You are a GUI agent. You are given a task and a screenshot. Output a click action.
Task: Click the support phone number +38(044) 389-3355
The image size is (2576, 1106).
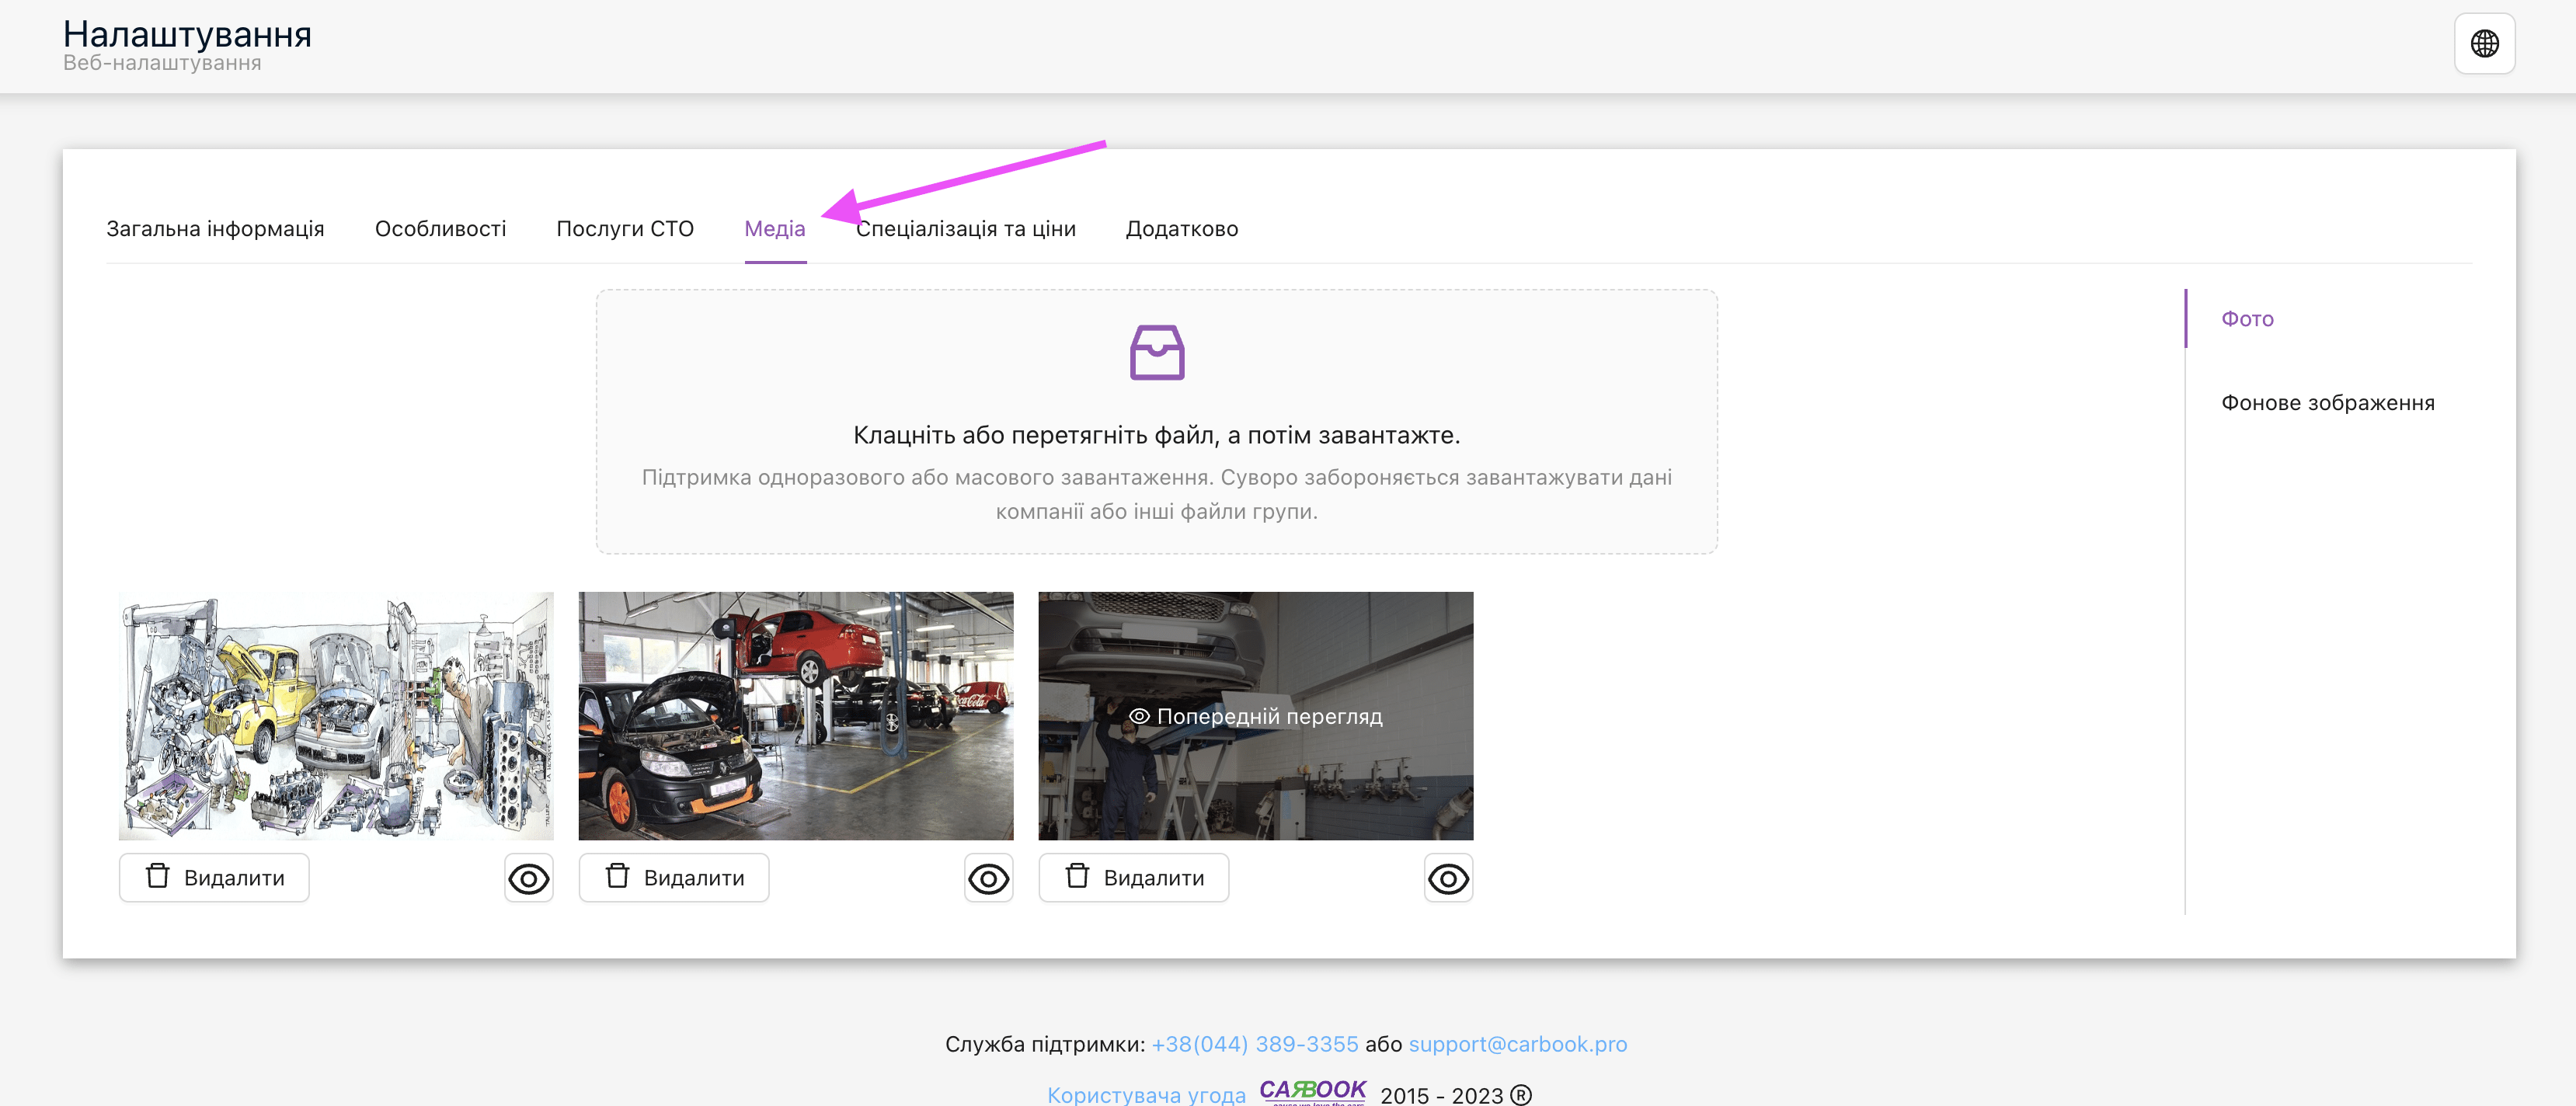[1253, 1043]
